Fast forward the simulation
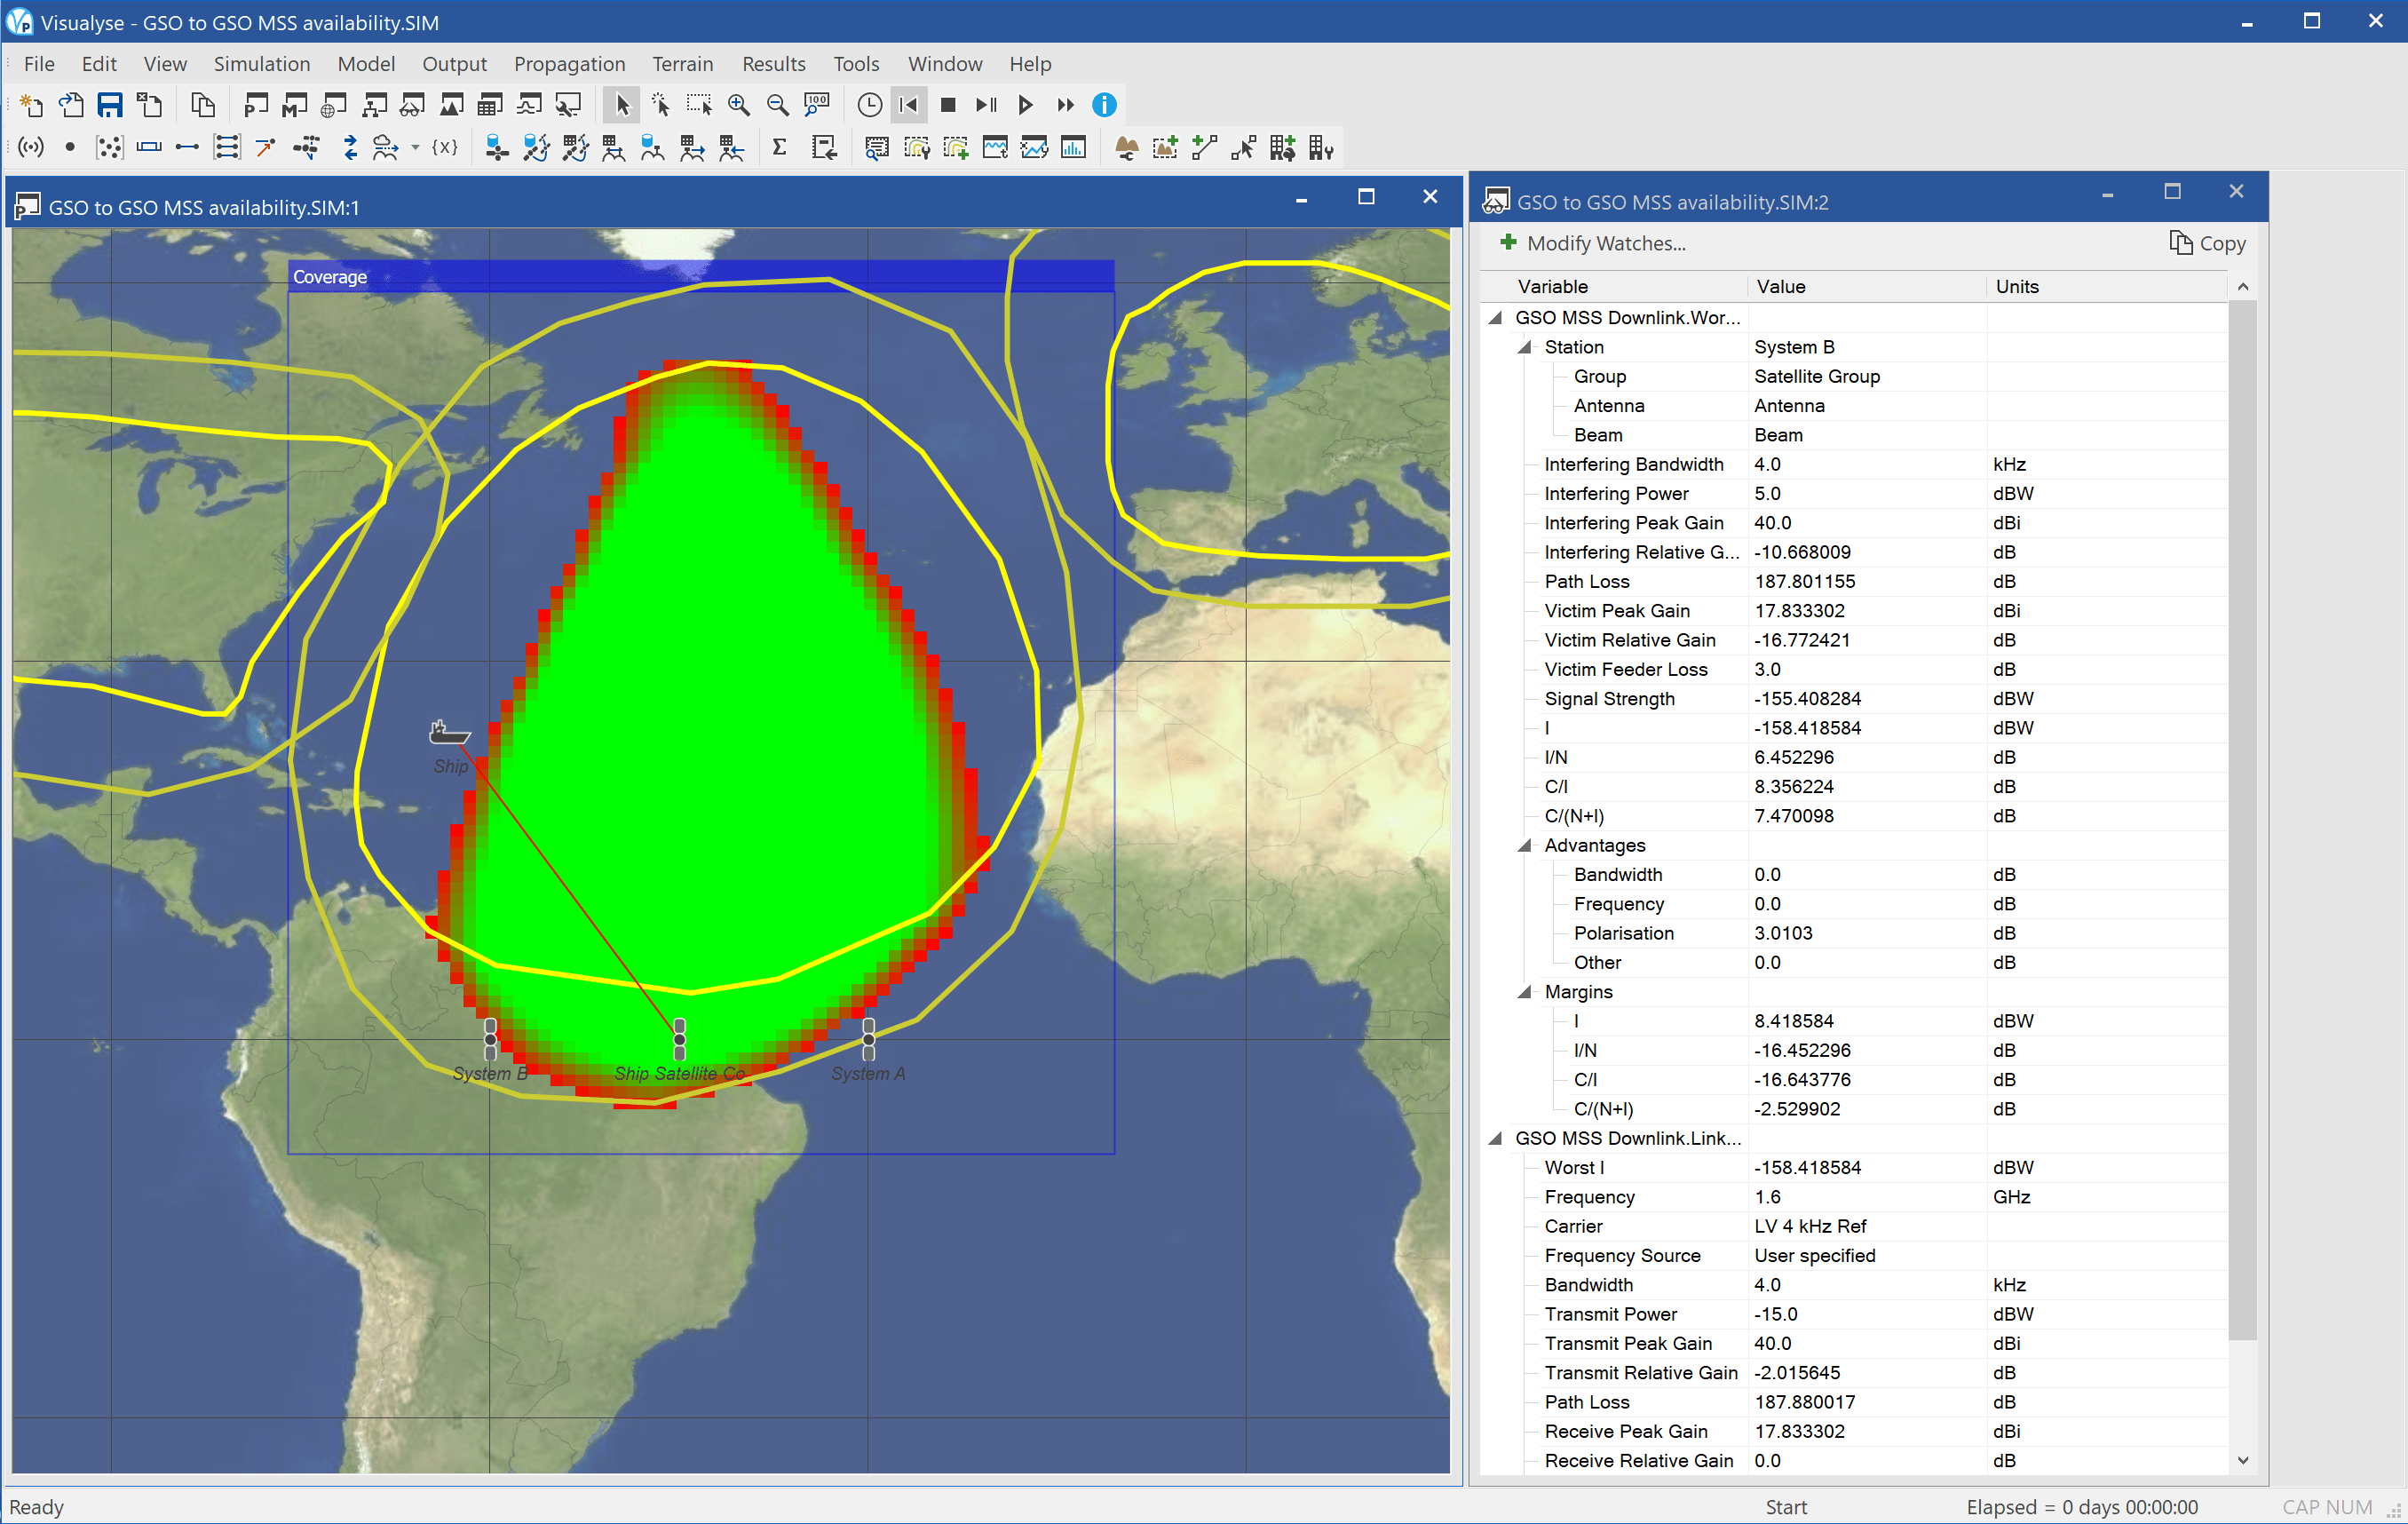Image resolution: width=2408 pixels, height=1524 pixels. pos(1065,105)
